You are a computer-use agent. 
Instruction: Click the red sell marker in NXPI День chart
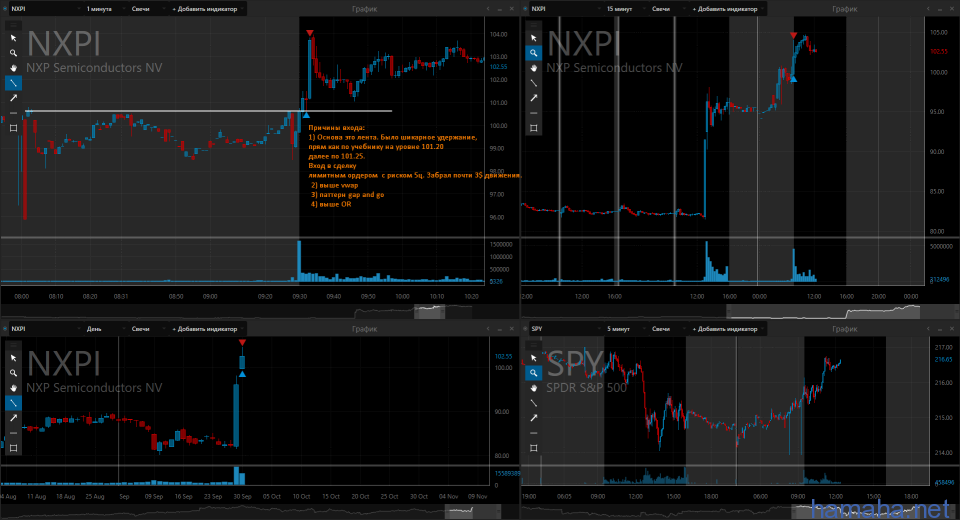[x=242, y=342]
